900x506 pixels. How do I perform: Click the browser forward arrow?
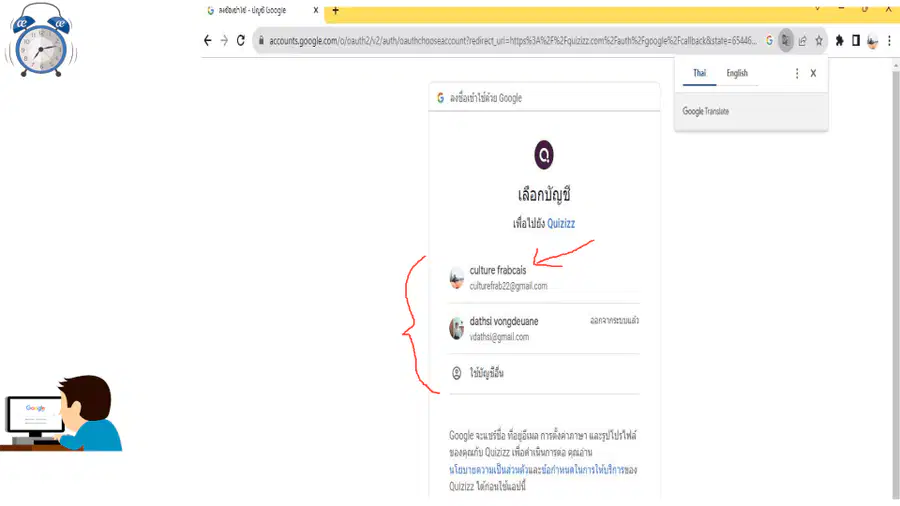(224, 40)
